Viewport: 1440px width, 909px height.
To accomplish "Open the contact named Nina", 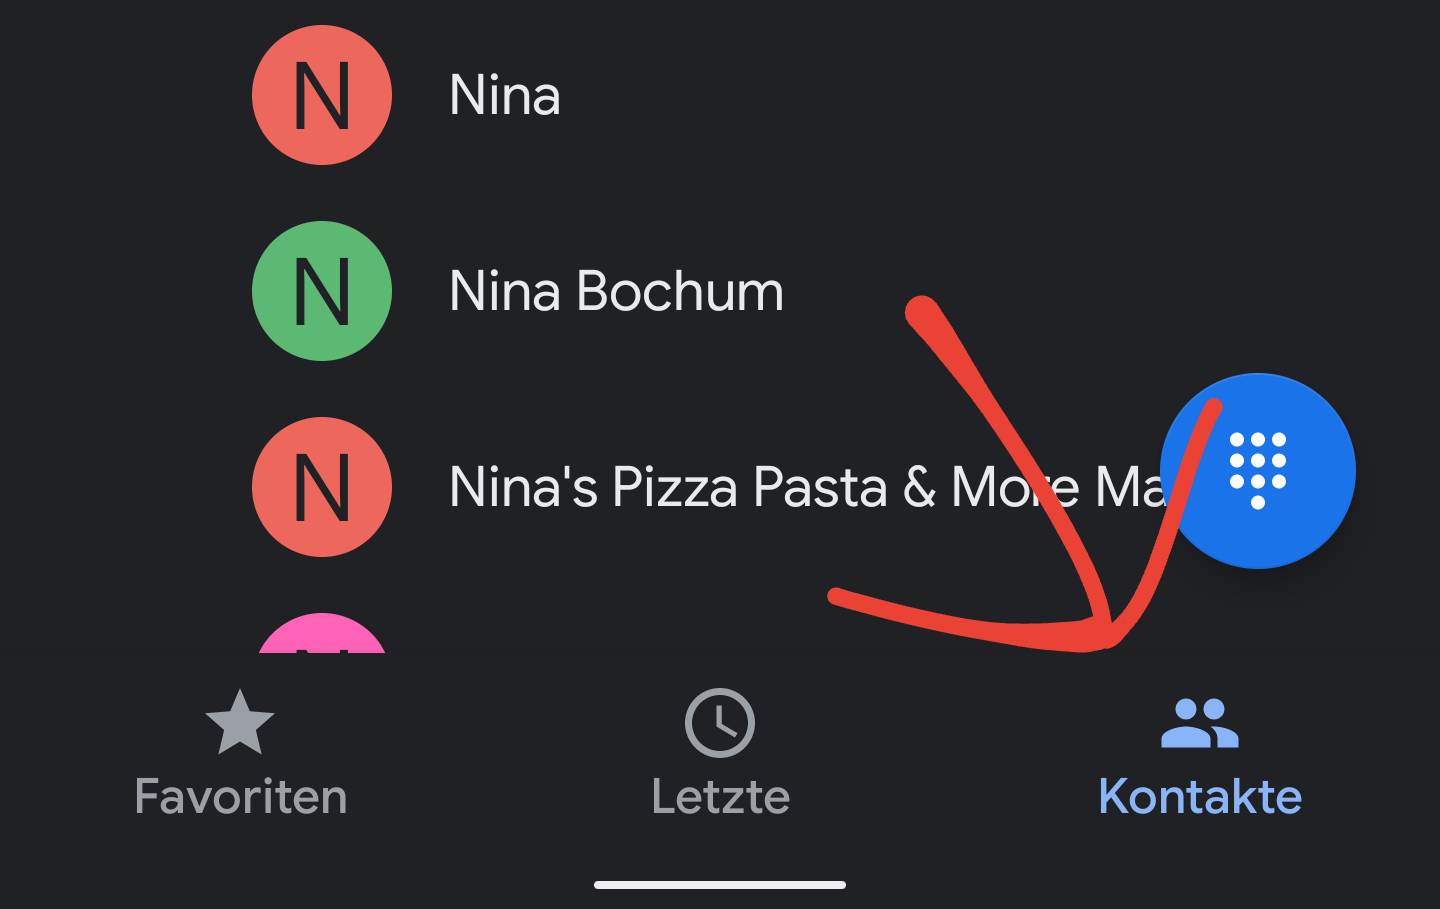I will [x=505, y=96].
